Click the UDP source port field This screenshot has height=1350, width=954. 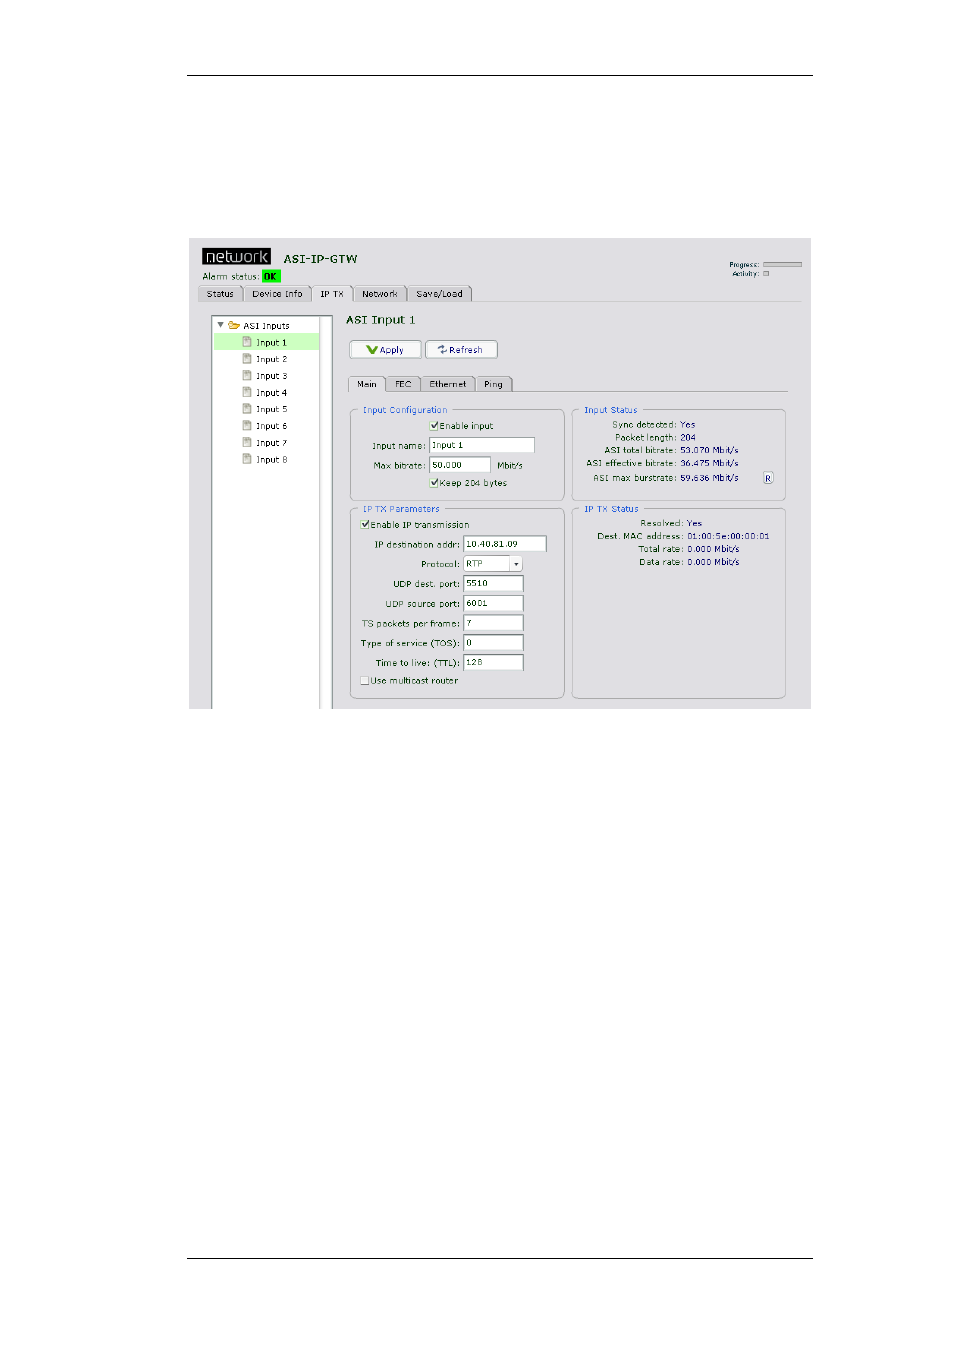click(x=493, y=603)
